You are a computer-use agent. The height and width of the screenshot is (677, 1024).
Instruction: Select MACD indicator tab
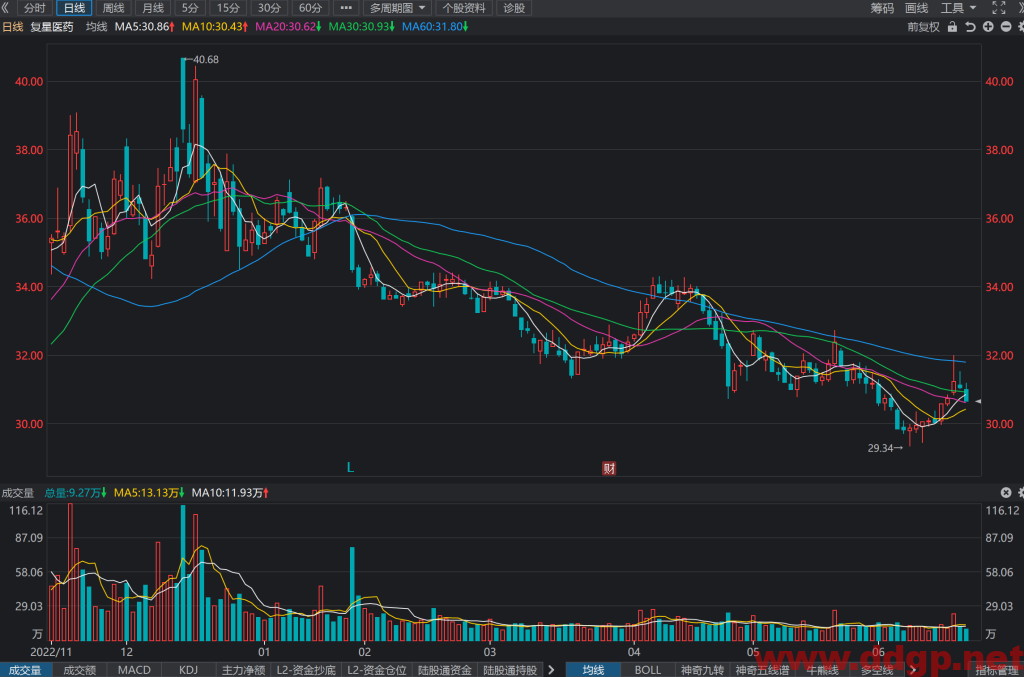click(x=134, y=670)
